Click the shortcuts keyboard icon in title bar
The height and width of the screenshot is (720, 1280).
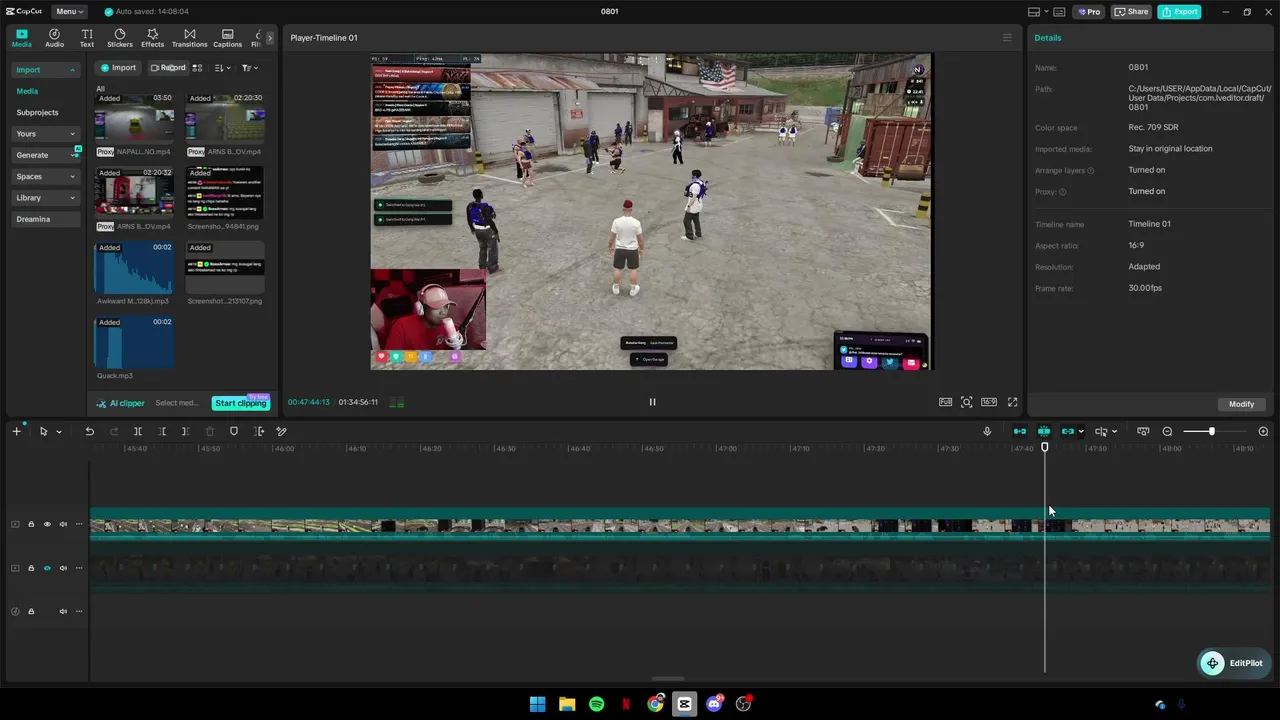click(1059, 12)
